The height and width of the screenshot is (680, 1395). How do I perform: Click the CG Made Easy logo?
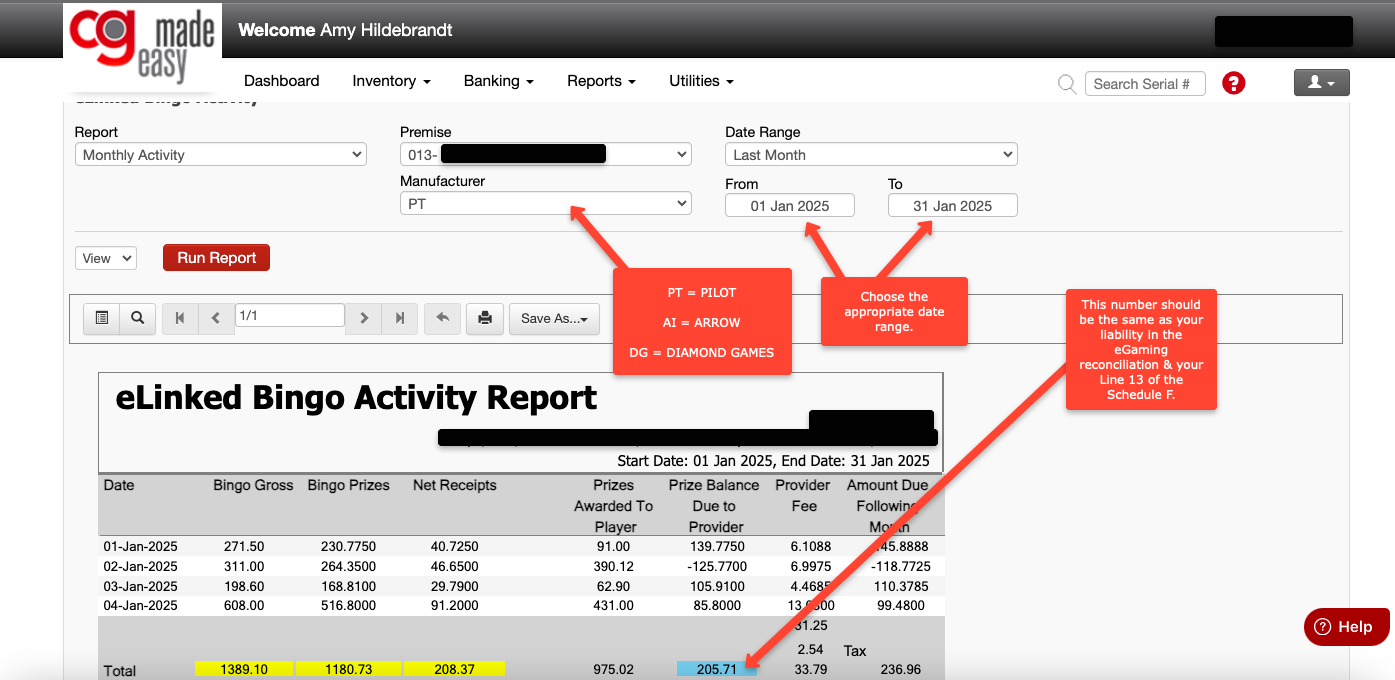click(142, 46)
